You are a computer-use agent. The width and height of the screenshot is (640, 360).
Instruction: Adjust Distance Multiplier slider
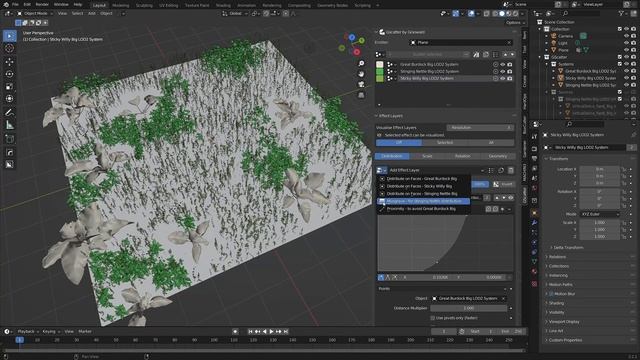point(469,308)
